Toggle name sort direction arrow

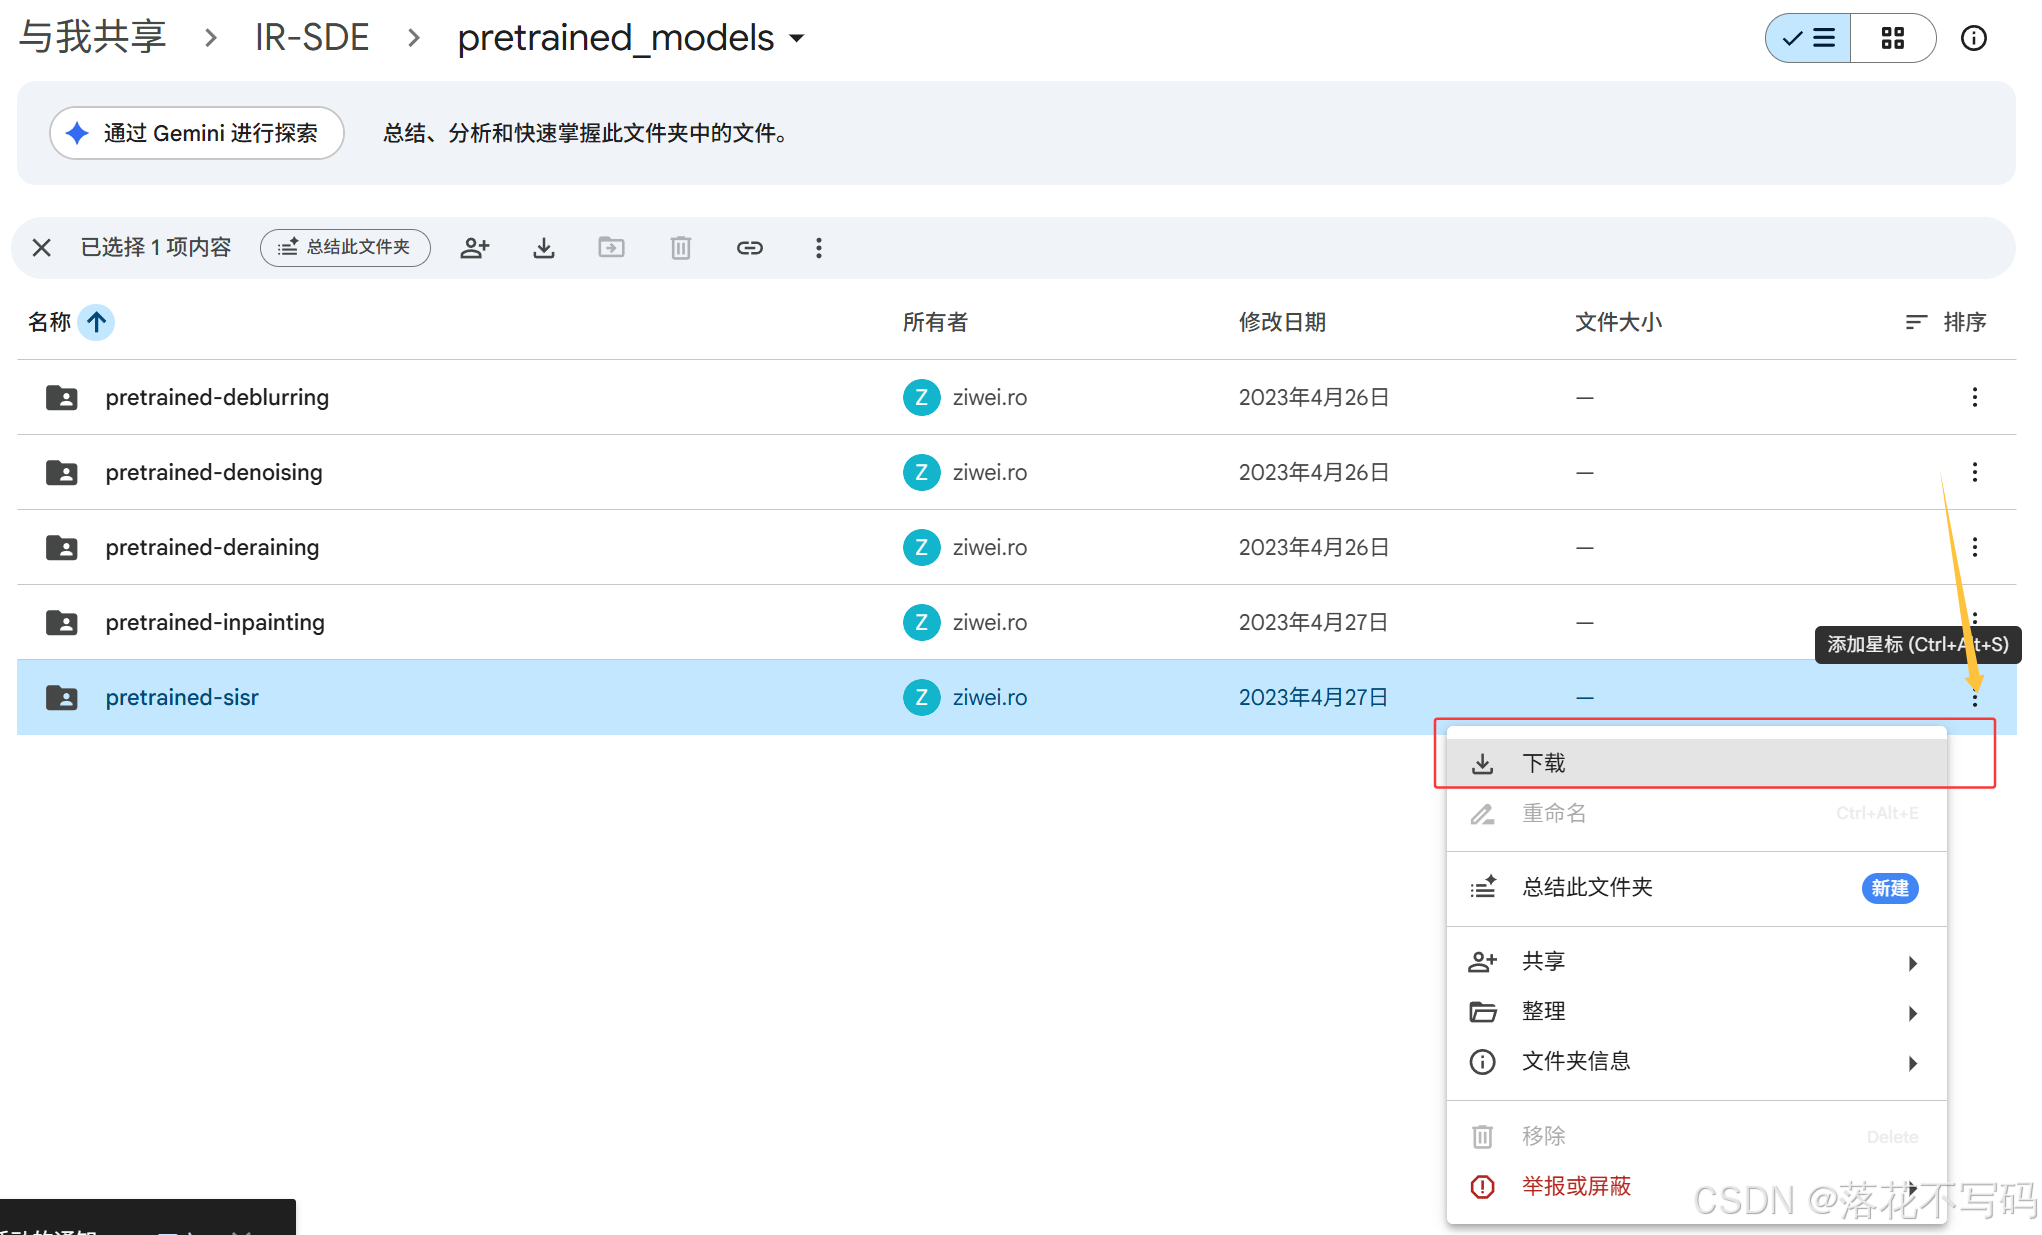click(96, 322)
